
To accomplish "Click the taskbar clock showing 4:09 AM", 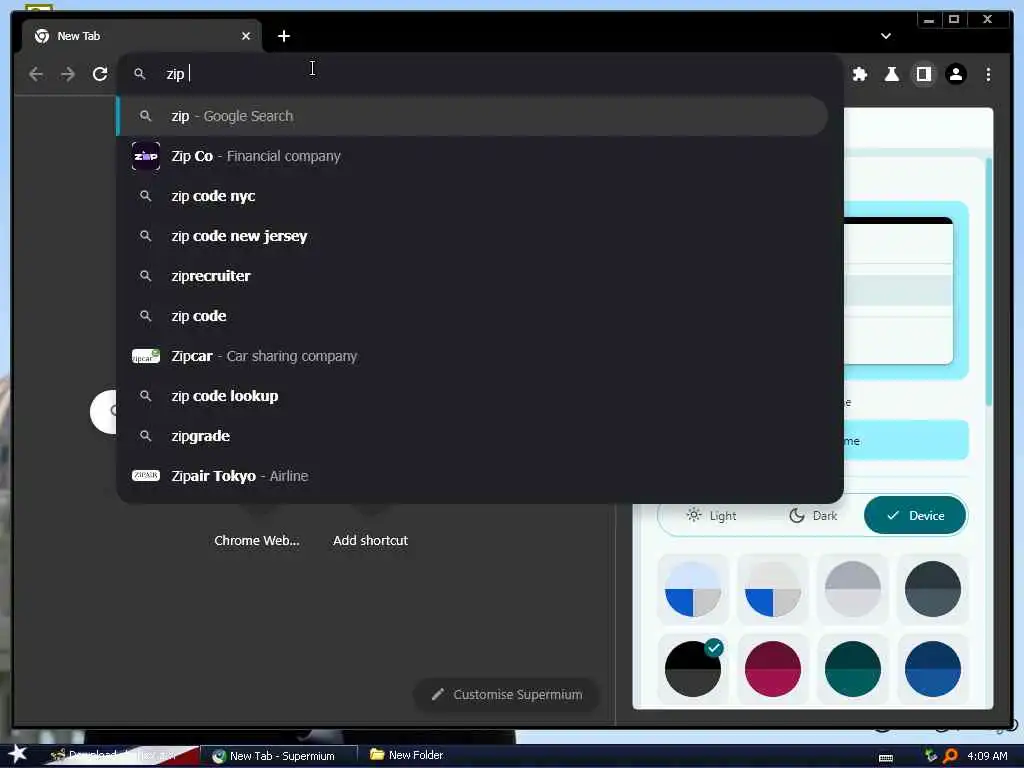I will point(987,756).
